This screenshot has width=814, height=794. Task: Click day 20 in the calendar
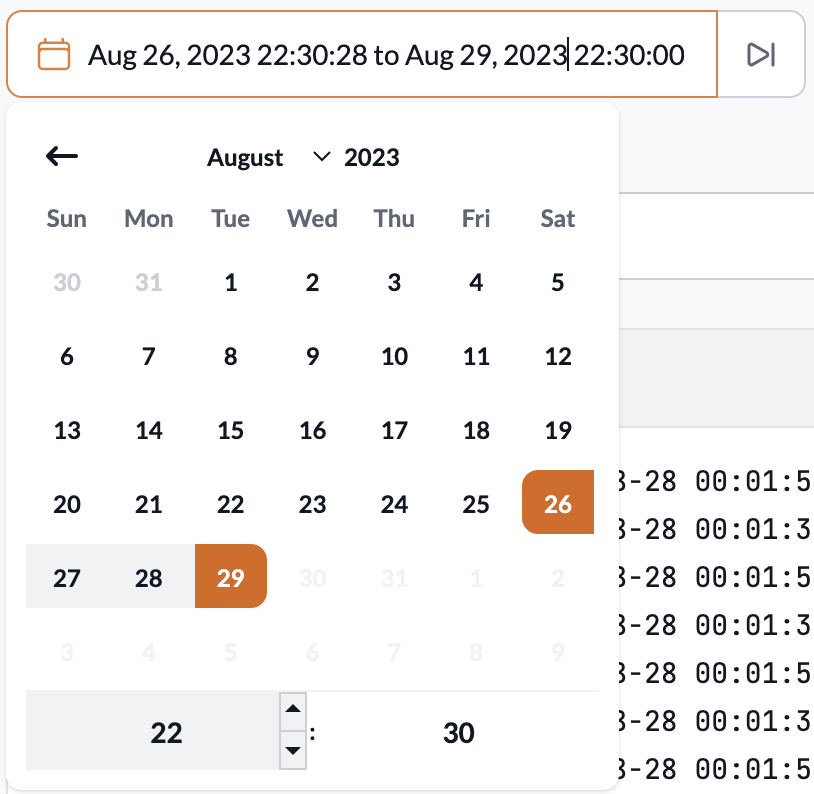click(x=67, y=504)
